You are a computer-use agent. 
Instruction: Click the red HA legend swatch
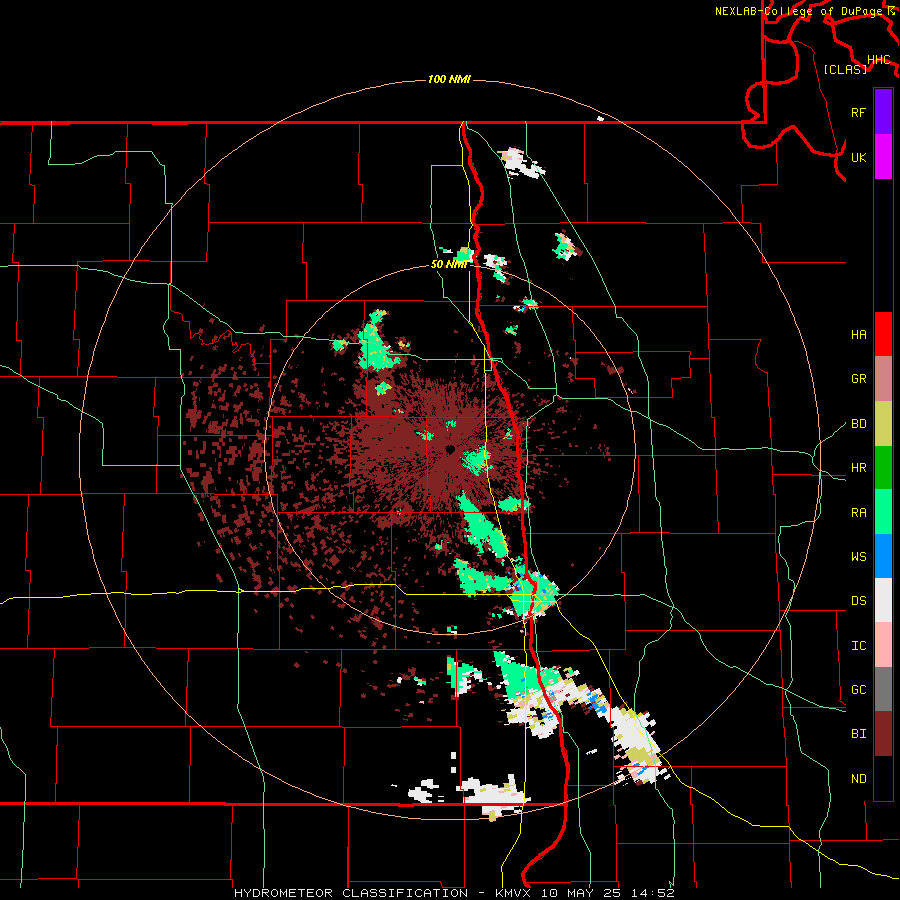pyautogui.click(x=883, y=334)
